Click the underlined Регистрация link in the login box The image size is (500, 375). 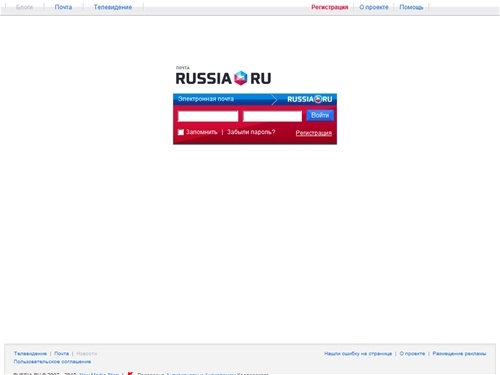click(x=314, y=133)
